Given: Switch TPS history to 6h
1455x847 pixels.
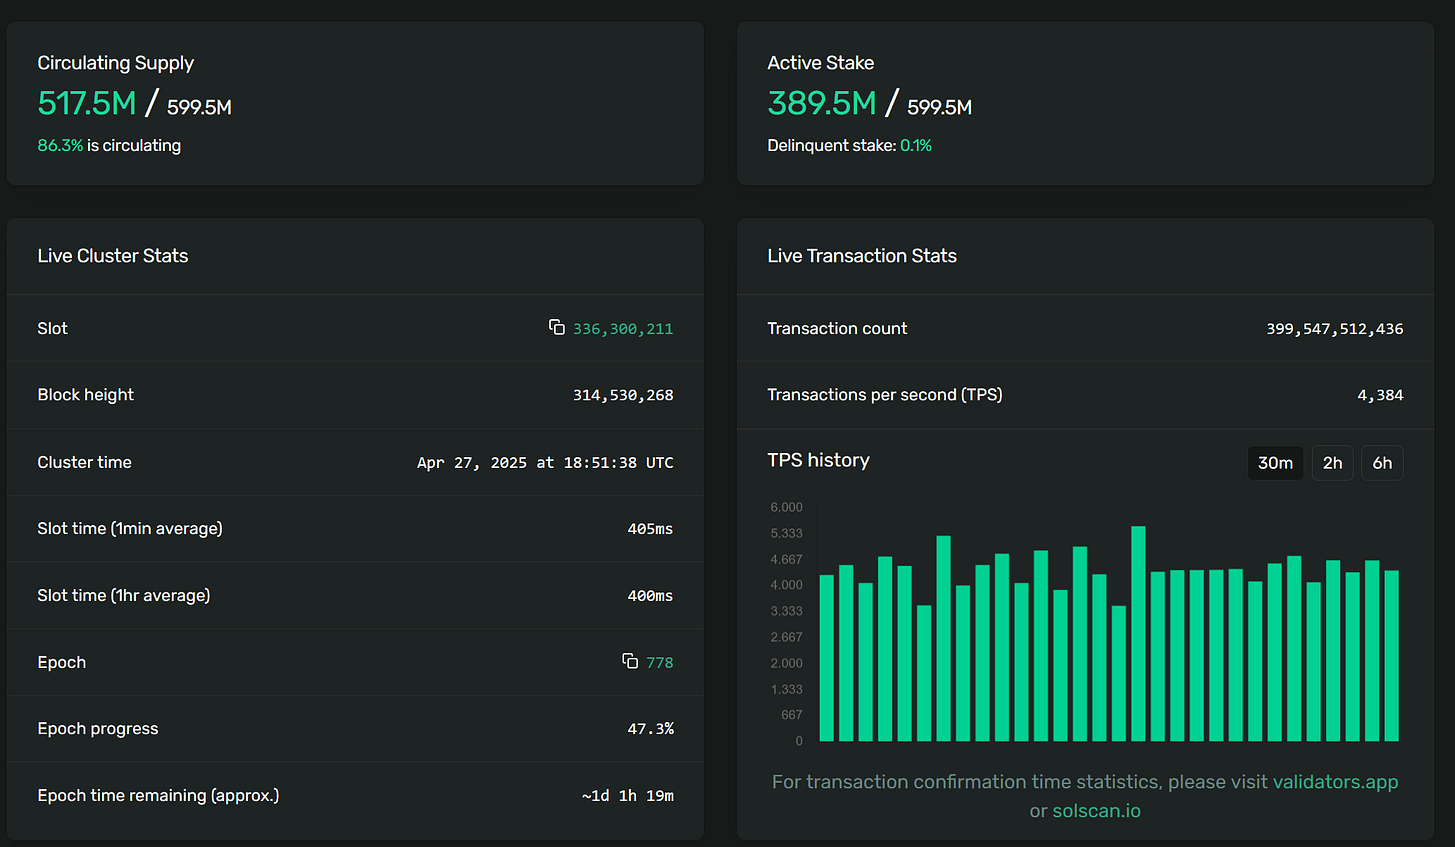Looking at the screenshot, I should click(1382, 463).
